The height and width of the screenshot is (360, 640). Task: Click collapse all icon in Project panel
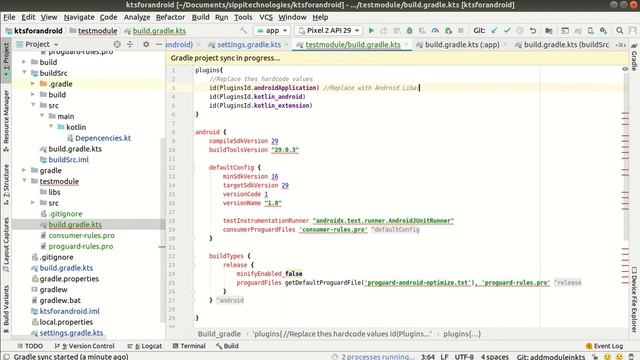pyautogui.click(x=130, y=44)
